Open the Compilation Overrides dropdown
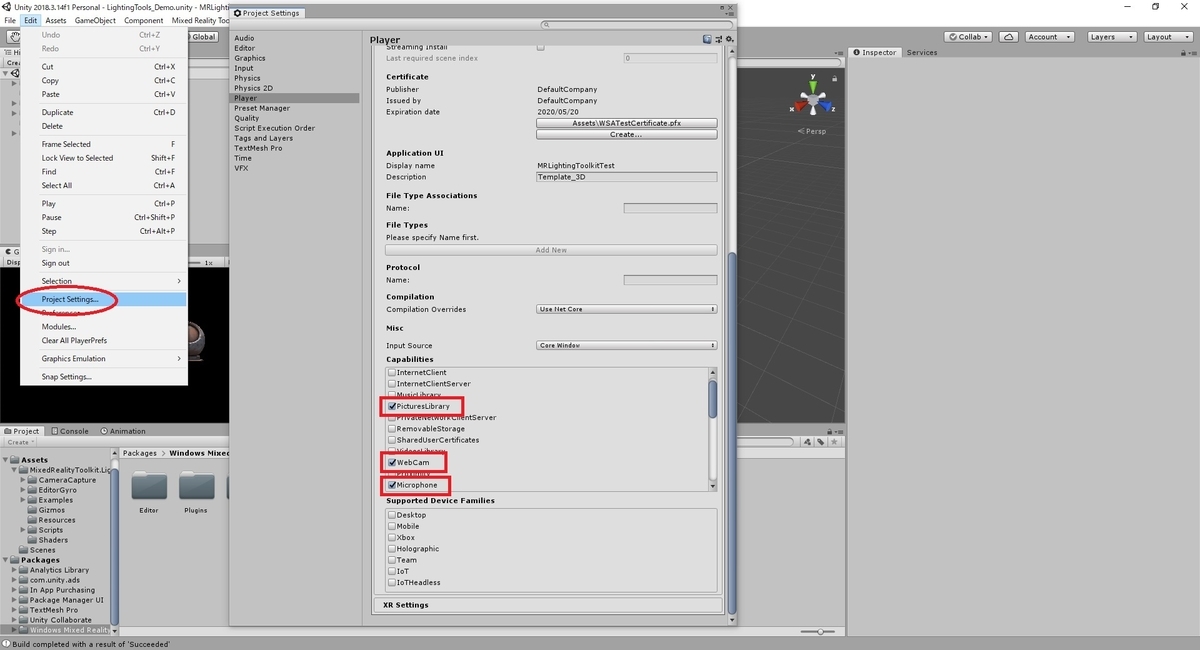This screenshot has height=650, width=1200. 626,309
